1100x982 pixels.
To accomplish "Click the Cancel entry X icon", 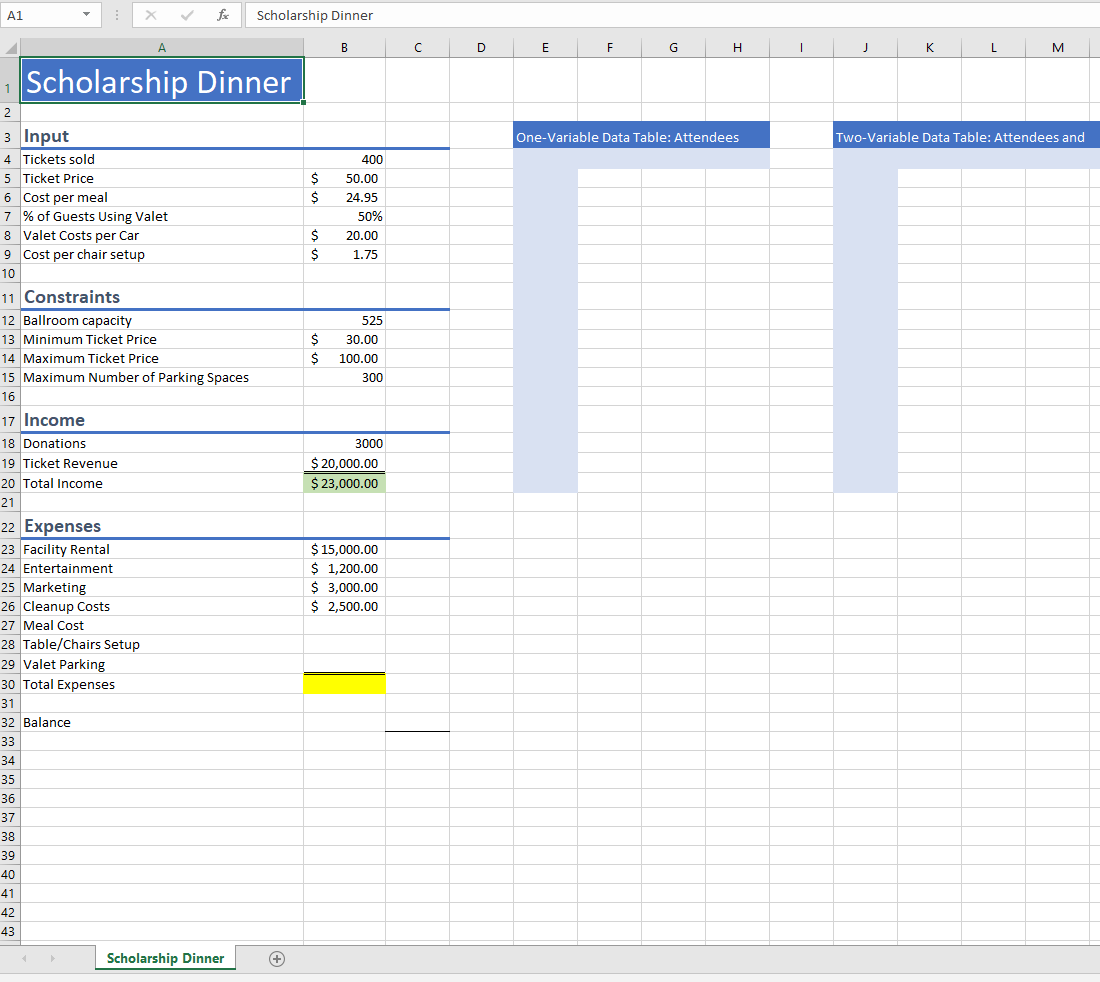I will point(151,15).
